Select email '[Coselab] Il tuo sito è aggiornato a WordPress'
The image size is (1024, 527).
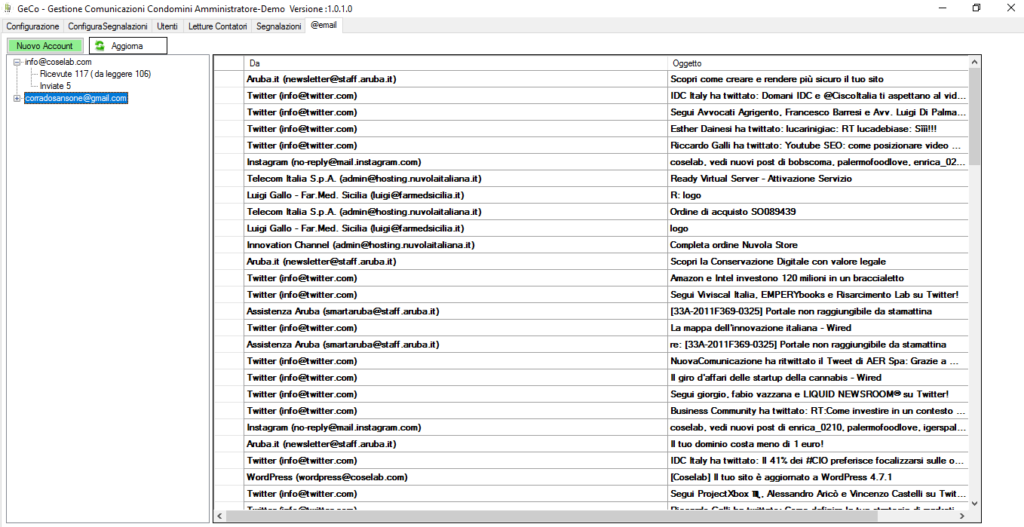click(x=818, y=477)
